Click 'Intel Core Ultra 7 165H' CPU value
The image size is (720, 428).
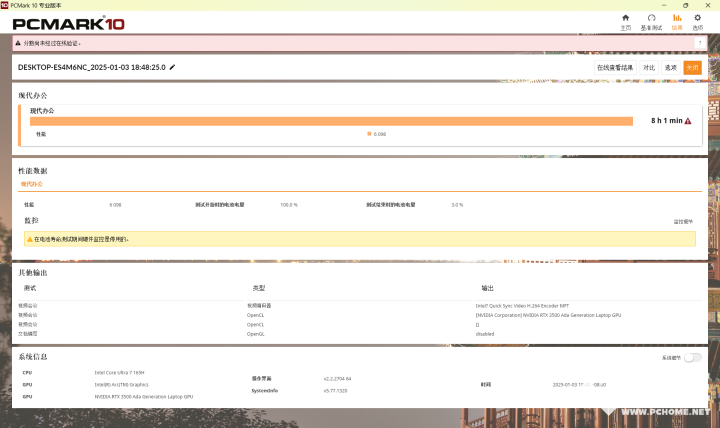pos(119,373)
